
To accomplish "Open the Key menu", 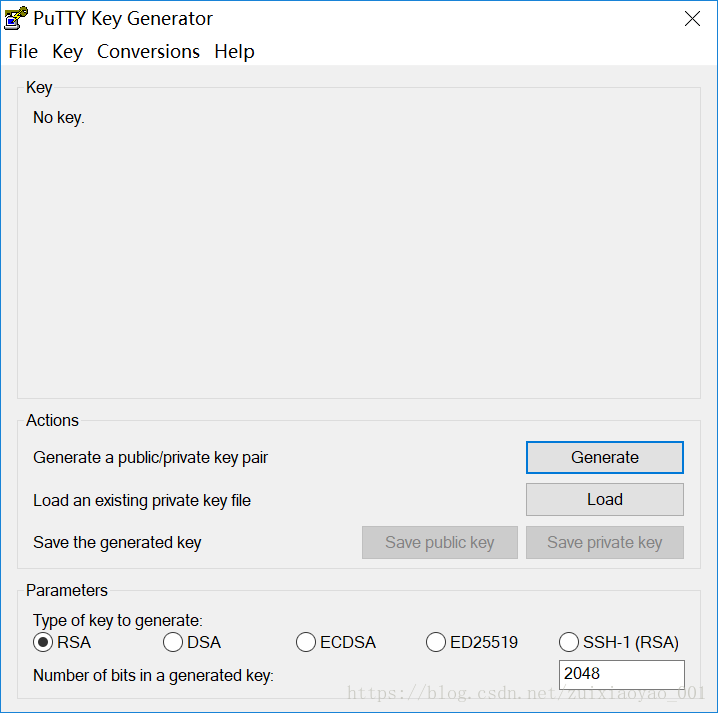I will coord(67,51).
